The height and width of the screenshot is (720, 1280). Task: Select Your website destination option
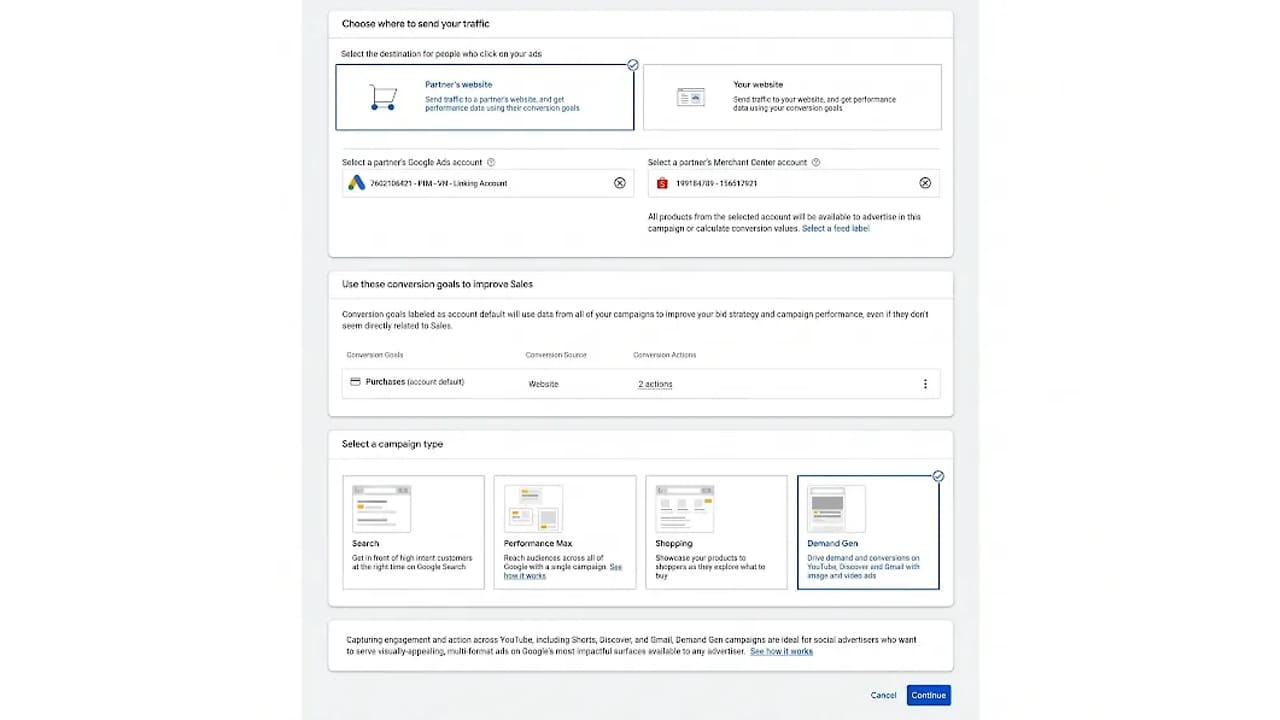(792, 97)
